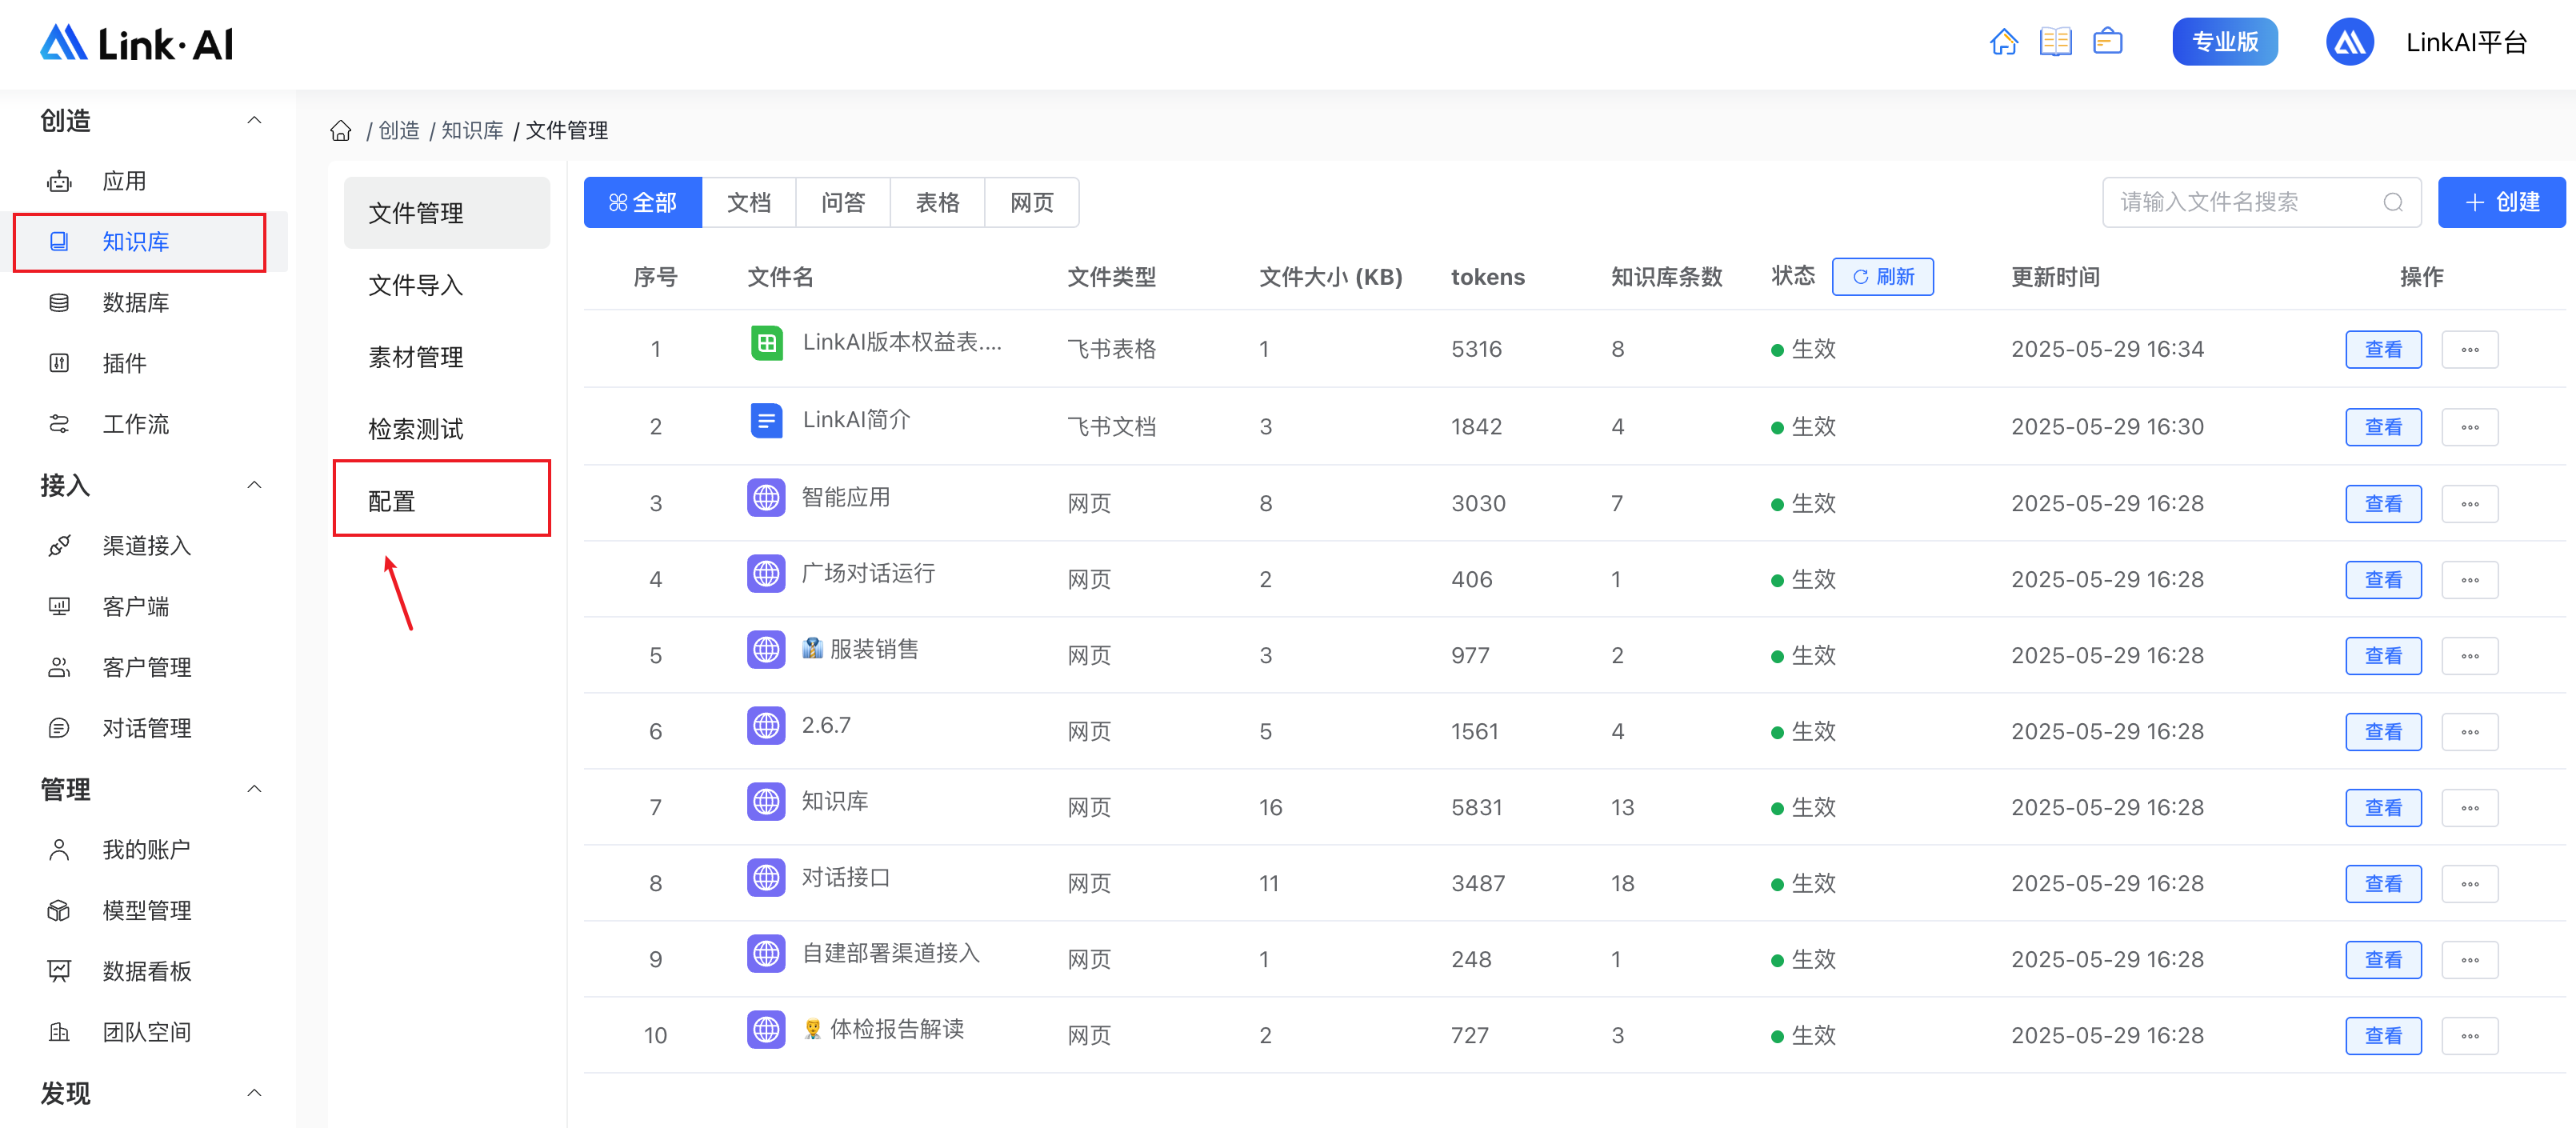Switch to the 问答 filter tab
This screenshot has width=2576, height=1128.
point(843,203)
